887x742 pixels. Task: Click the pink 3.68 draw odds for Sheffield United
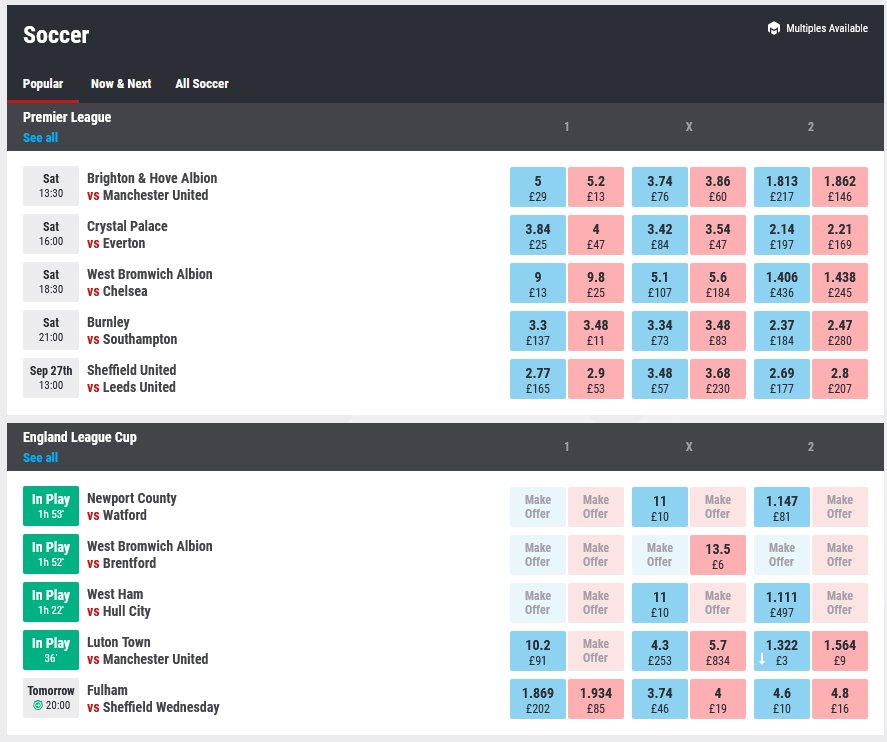[x=718, y=379]
